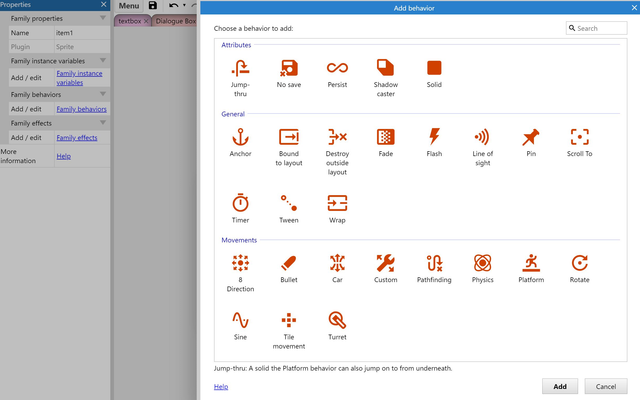The width and height of the screenshot is (640, 400).
Task: Switch to the textbox tab
Action: (130, 21)
